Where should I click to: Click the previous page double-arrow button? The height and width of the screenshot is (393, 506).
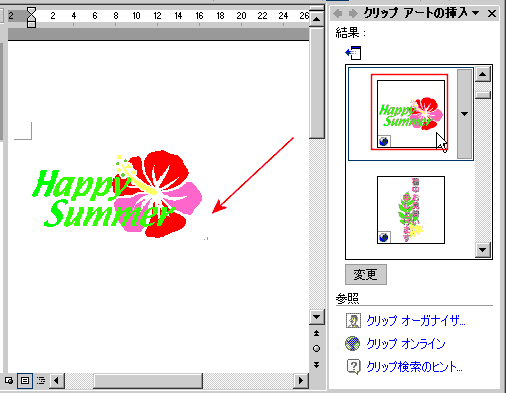[316, 333]
